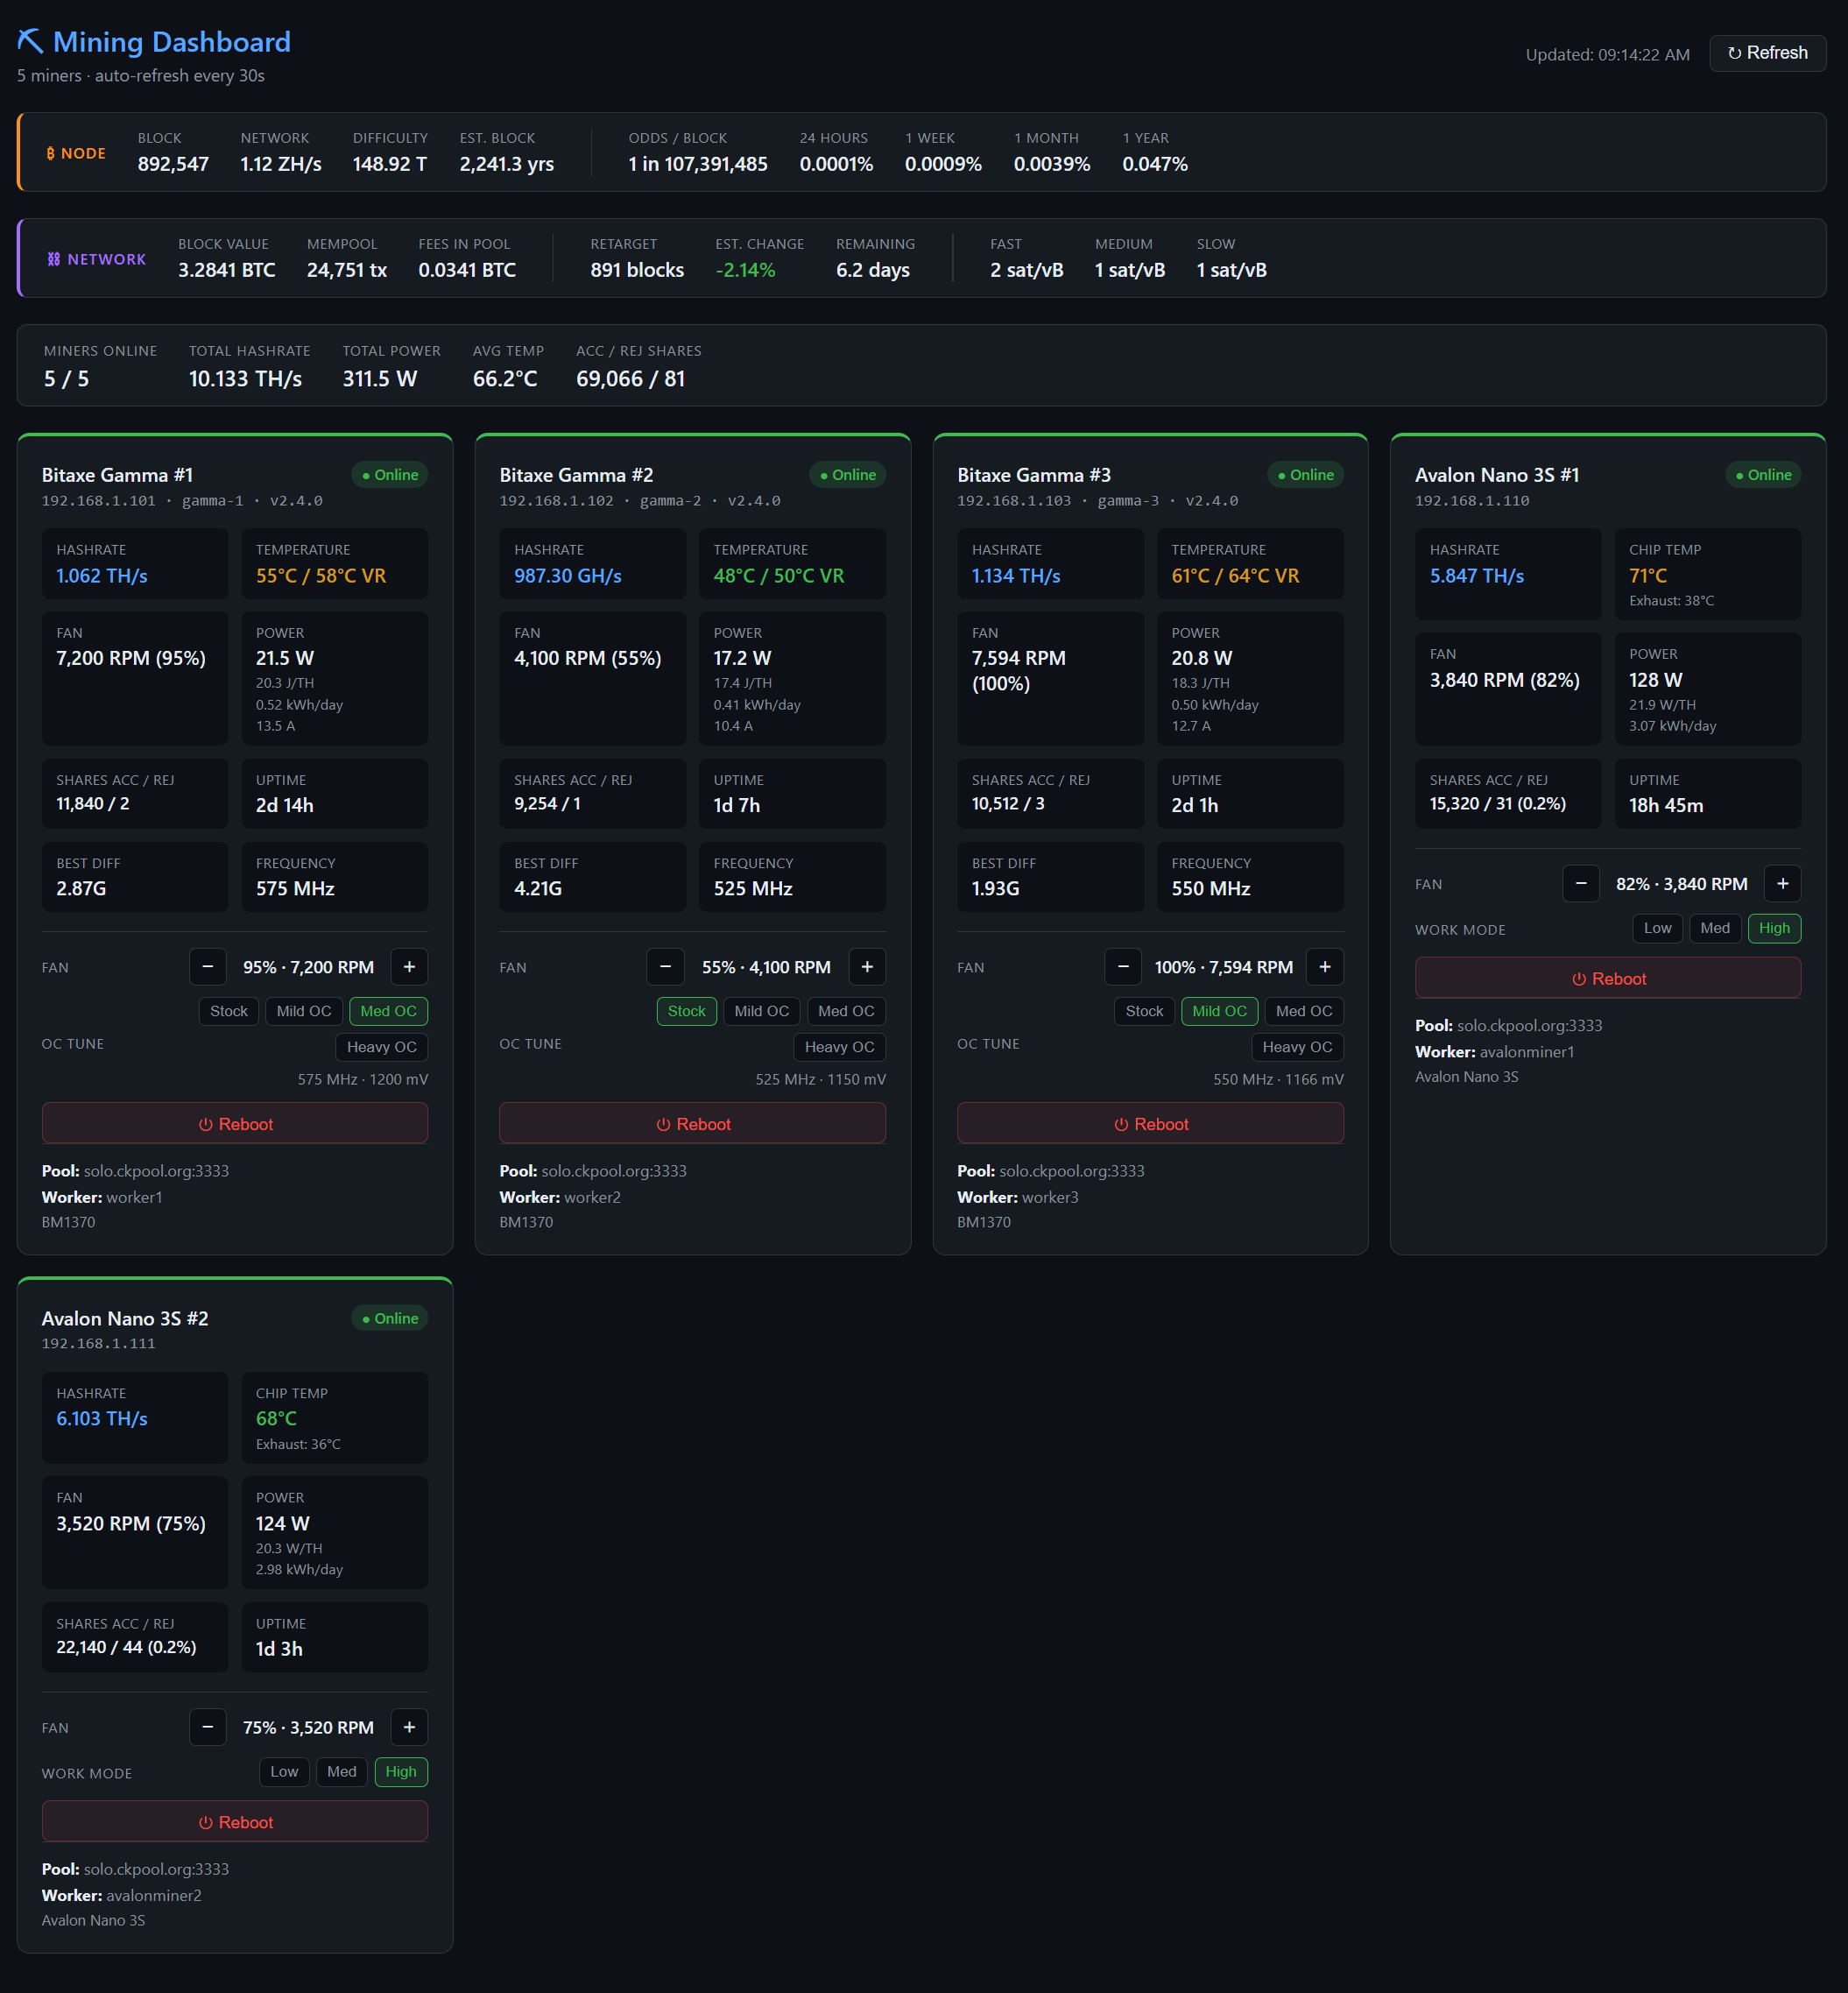Image resolution: width=1848 pixels, height=1993 pixels.
Task: Choose Heavy OC for Bitaxe Gamma #2
Action: [x=839, y=1047]
